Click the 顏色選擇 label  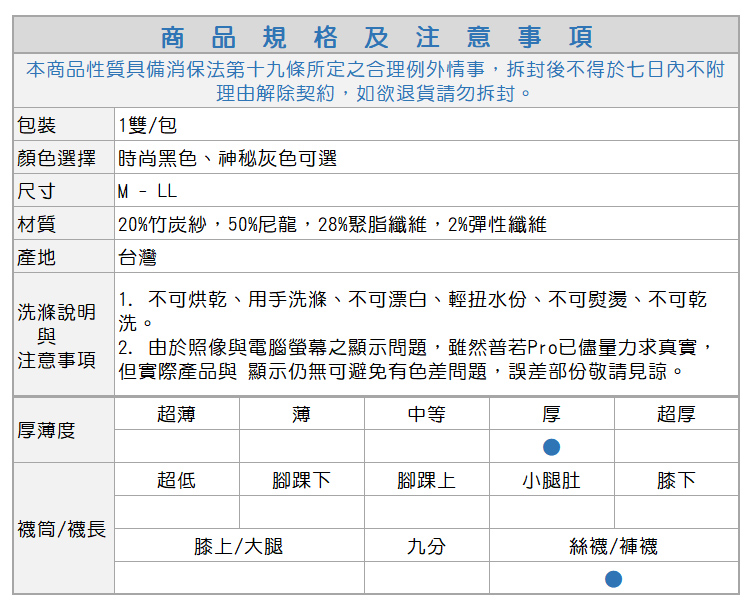tap(57, 158)
